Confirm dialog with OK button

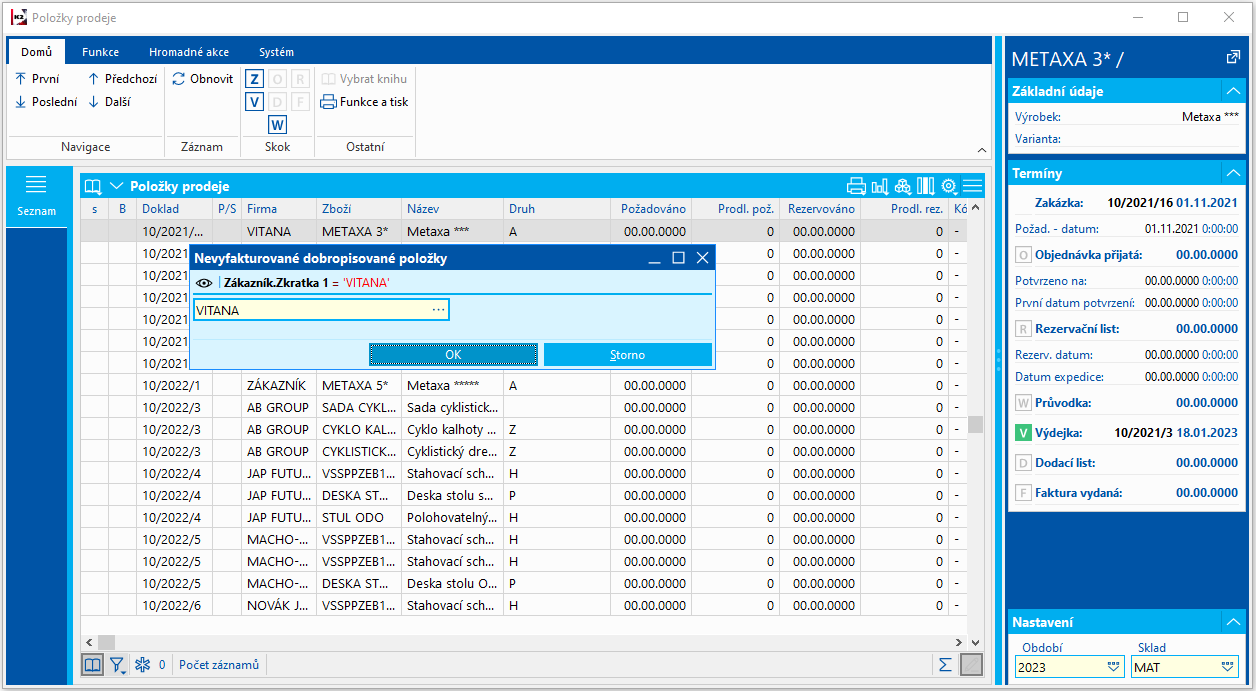click(453, 355)
